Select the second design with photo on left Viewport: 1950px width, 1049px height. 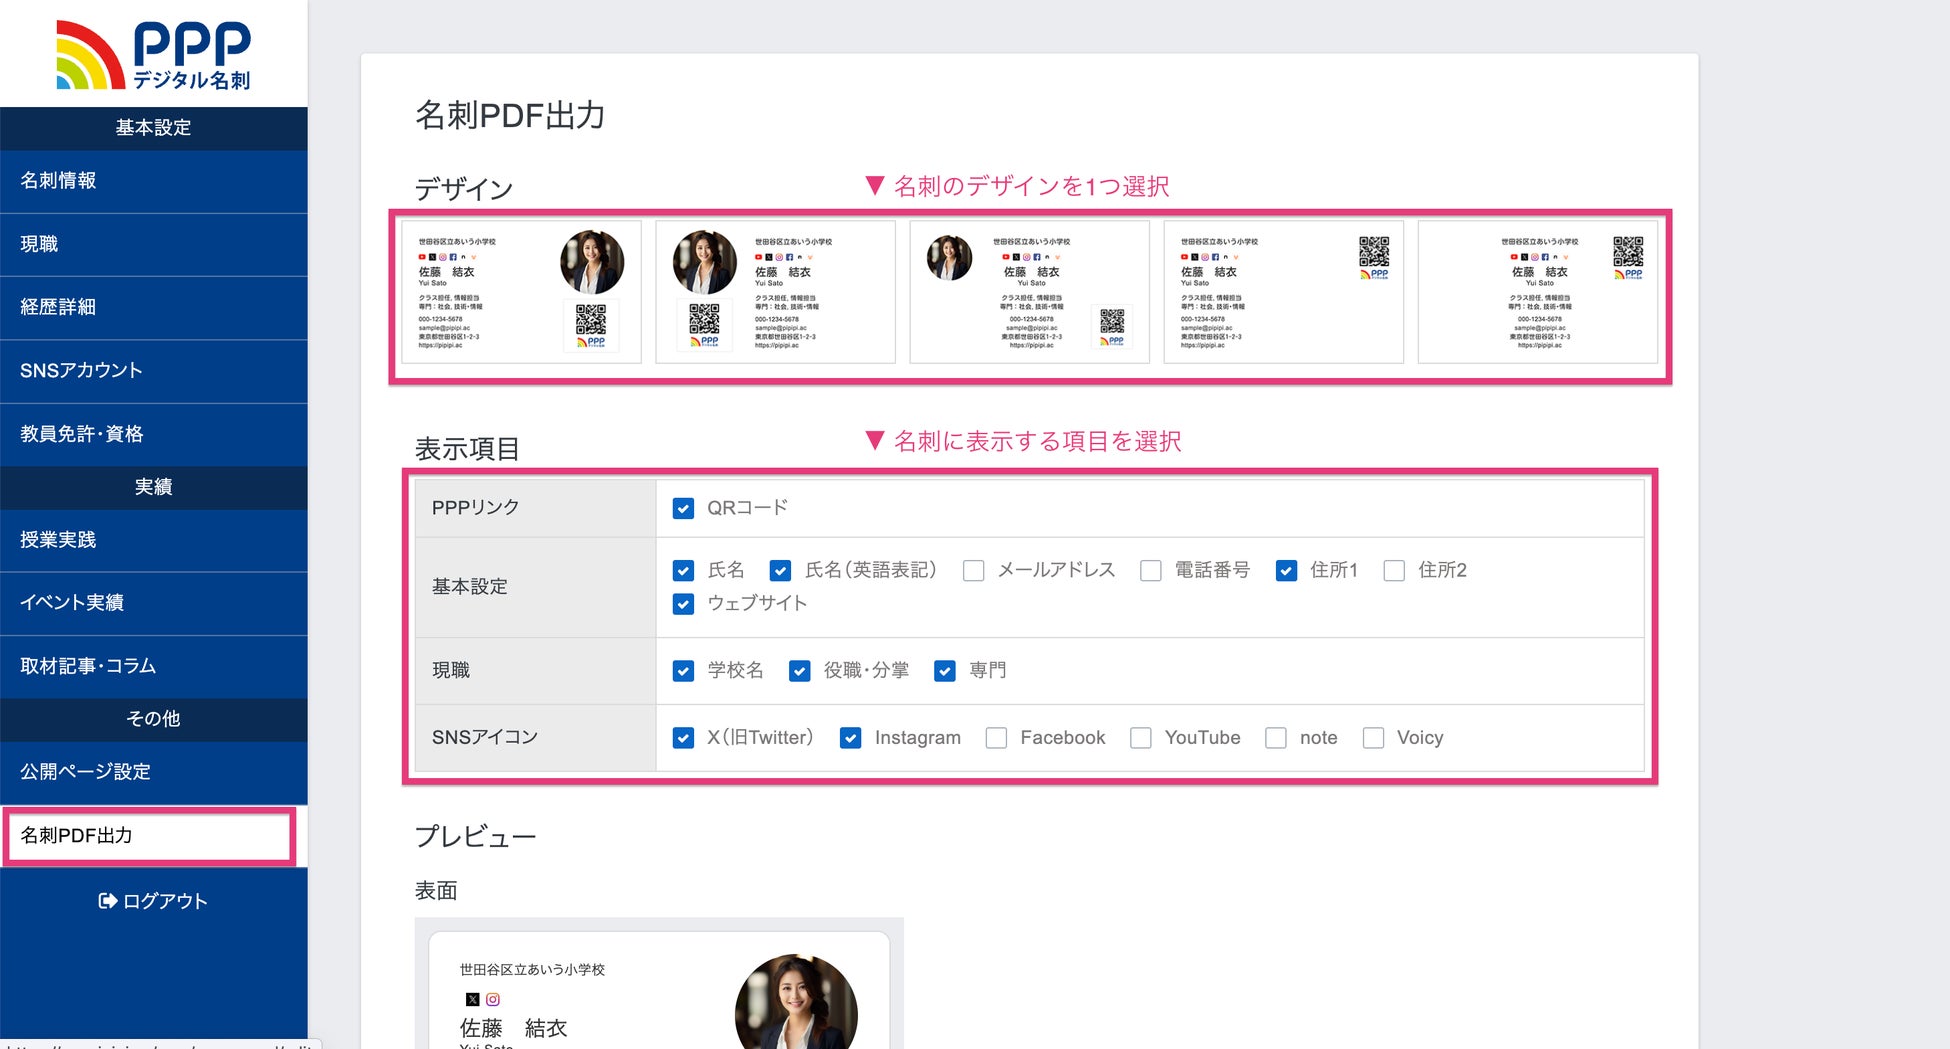coord(775,292)
